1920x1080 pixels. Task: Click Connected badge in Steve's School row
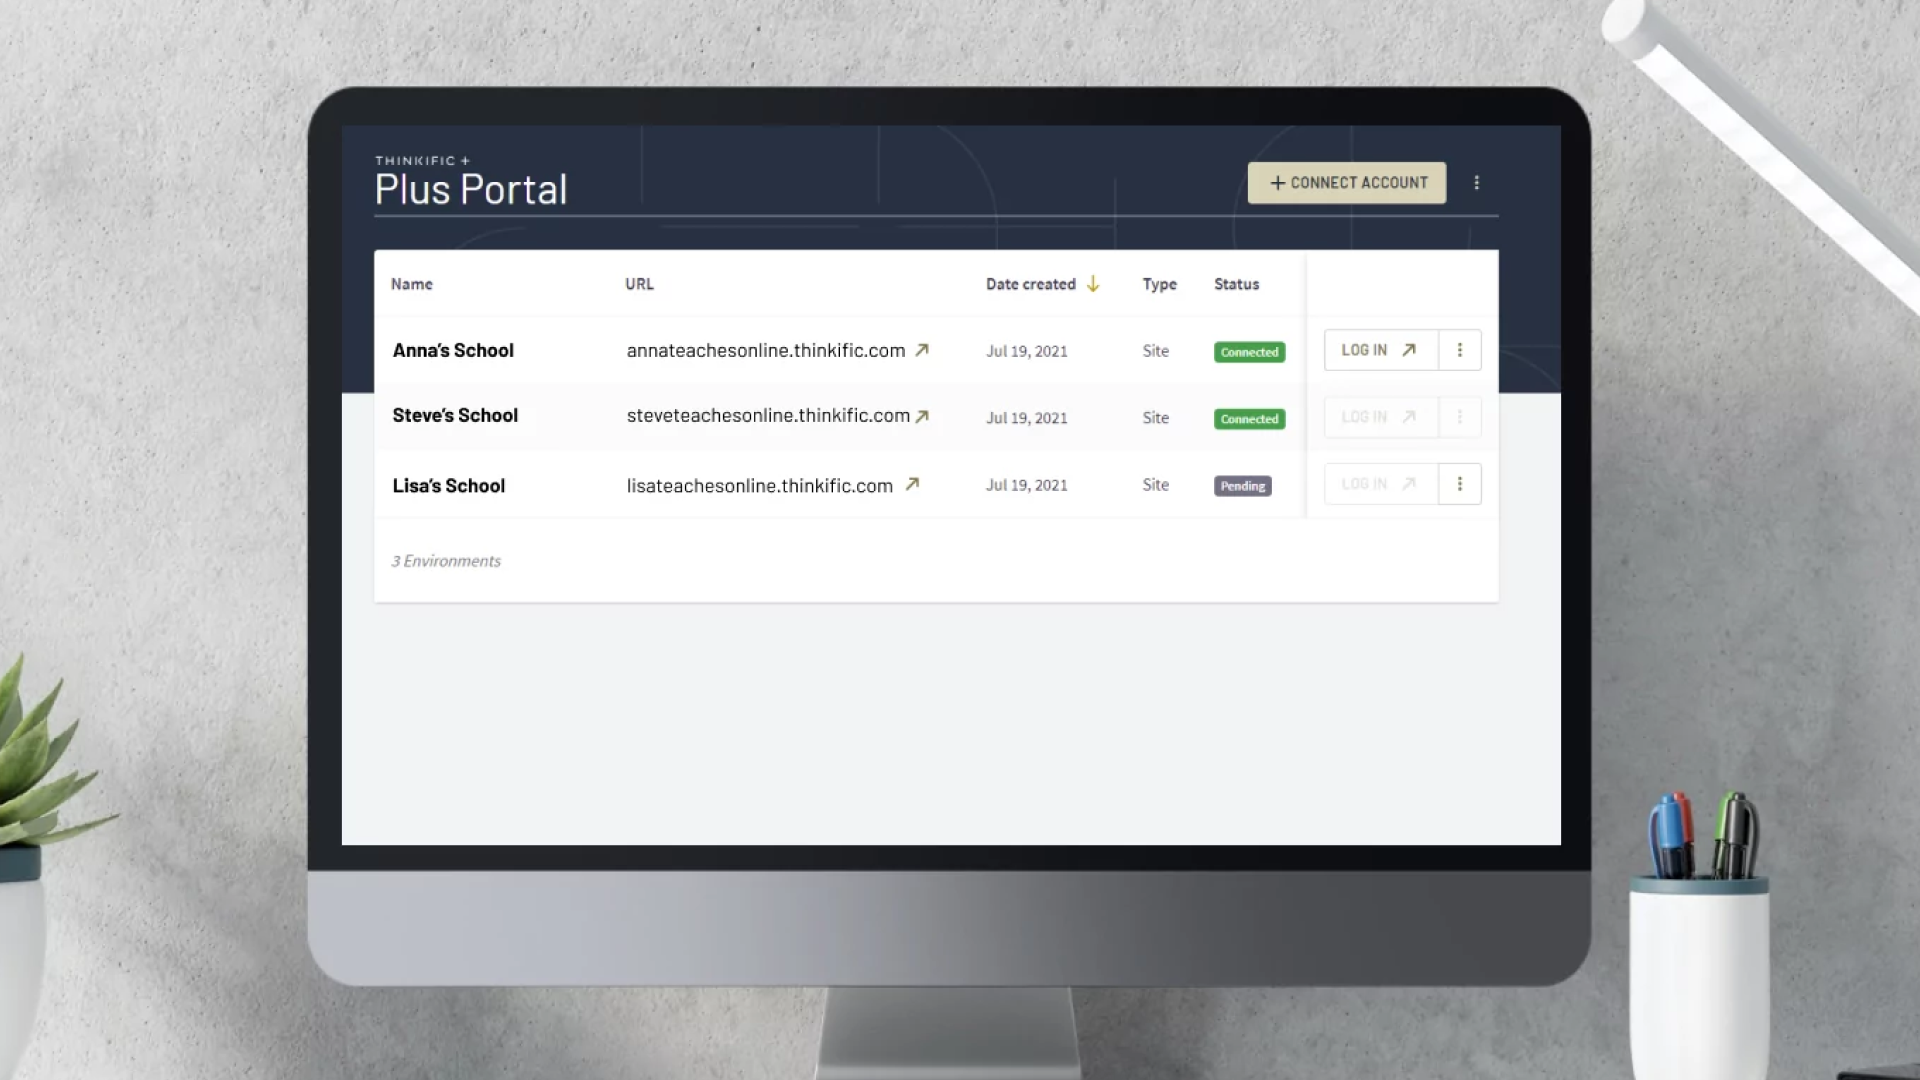1249,419
